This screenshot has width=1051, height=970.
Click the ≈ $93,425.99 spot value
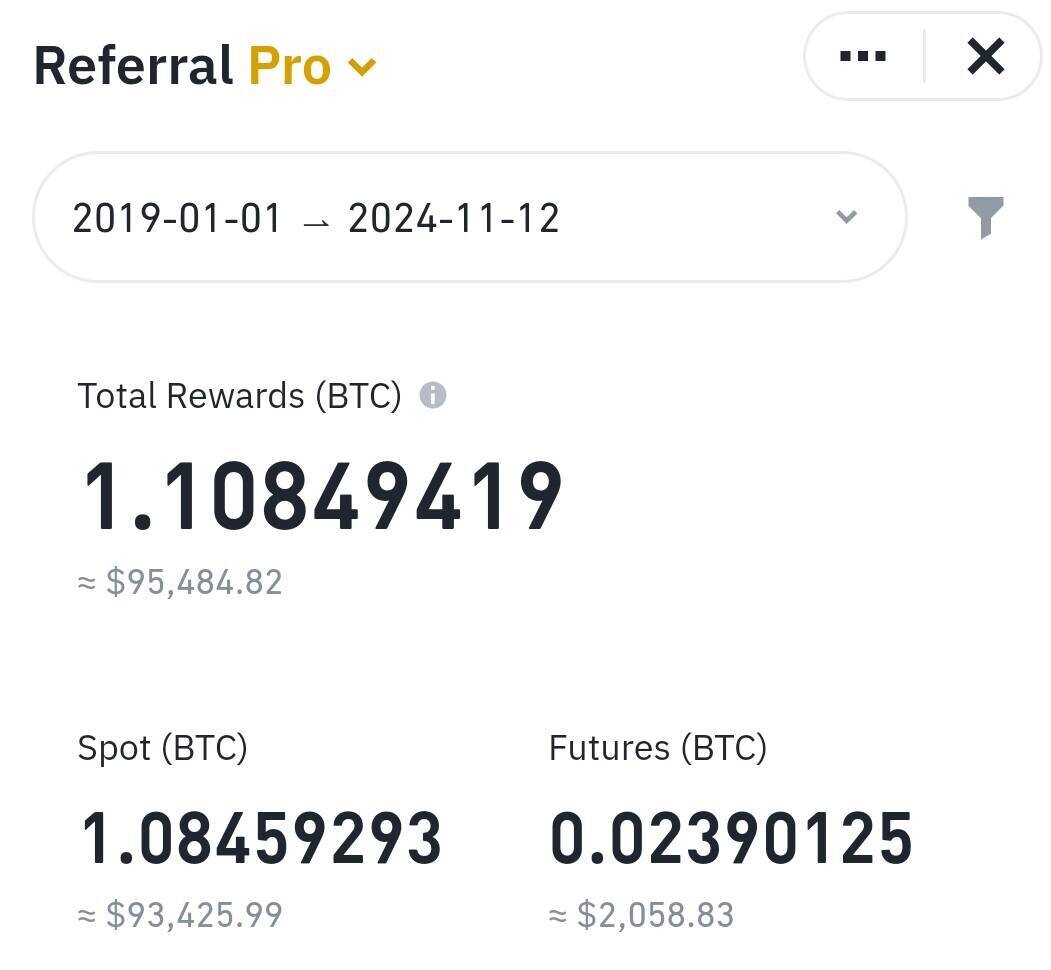[180, 915]
